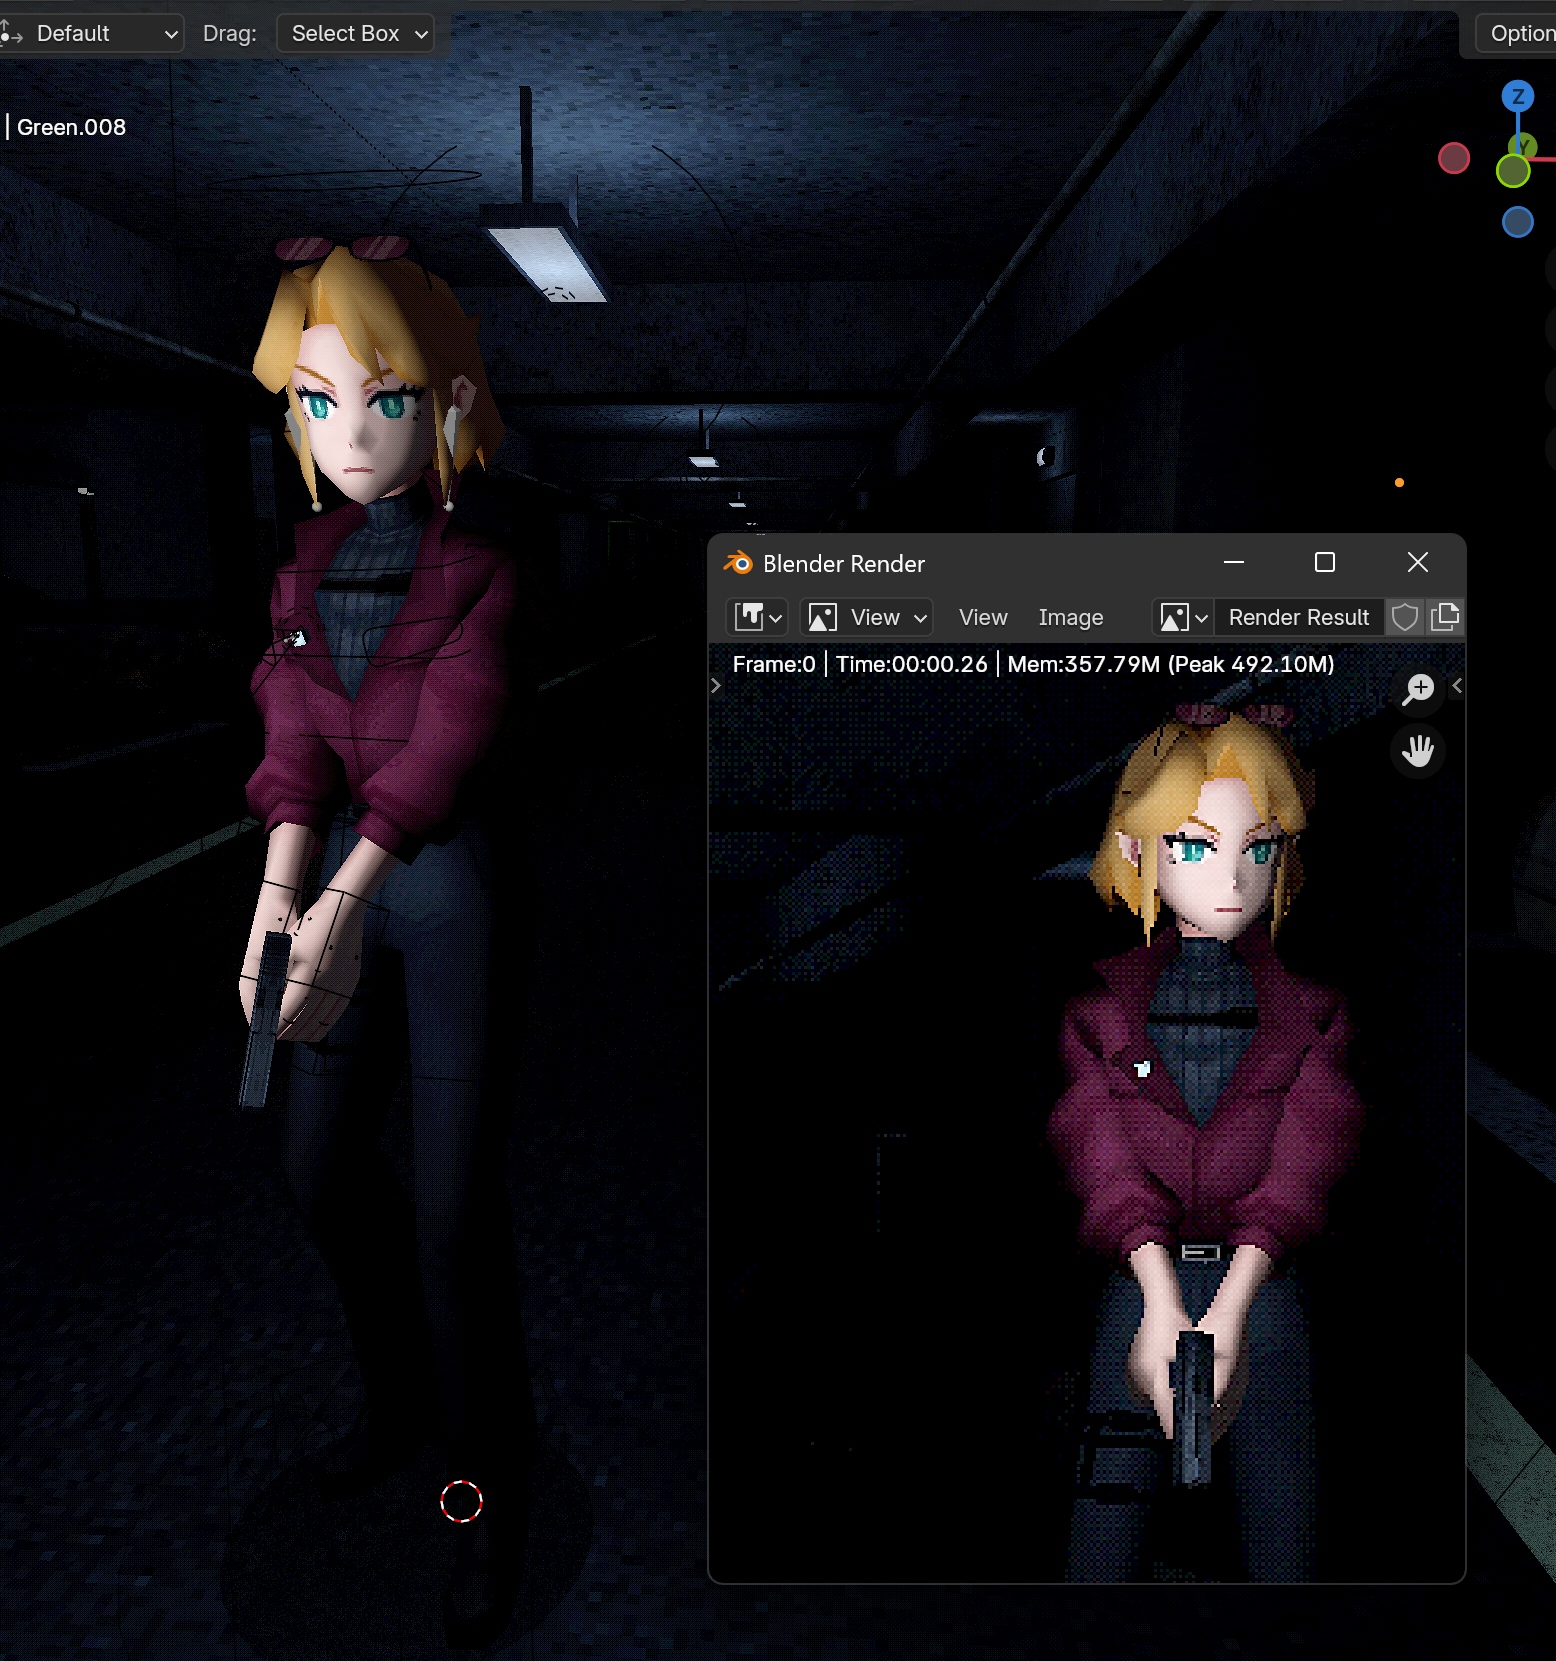Viewport: 1556px width, 1661px height.
Task: Expand the left toolbar arrow in render window
Action: point(716,686)
